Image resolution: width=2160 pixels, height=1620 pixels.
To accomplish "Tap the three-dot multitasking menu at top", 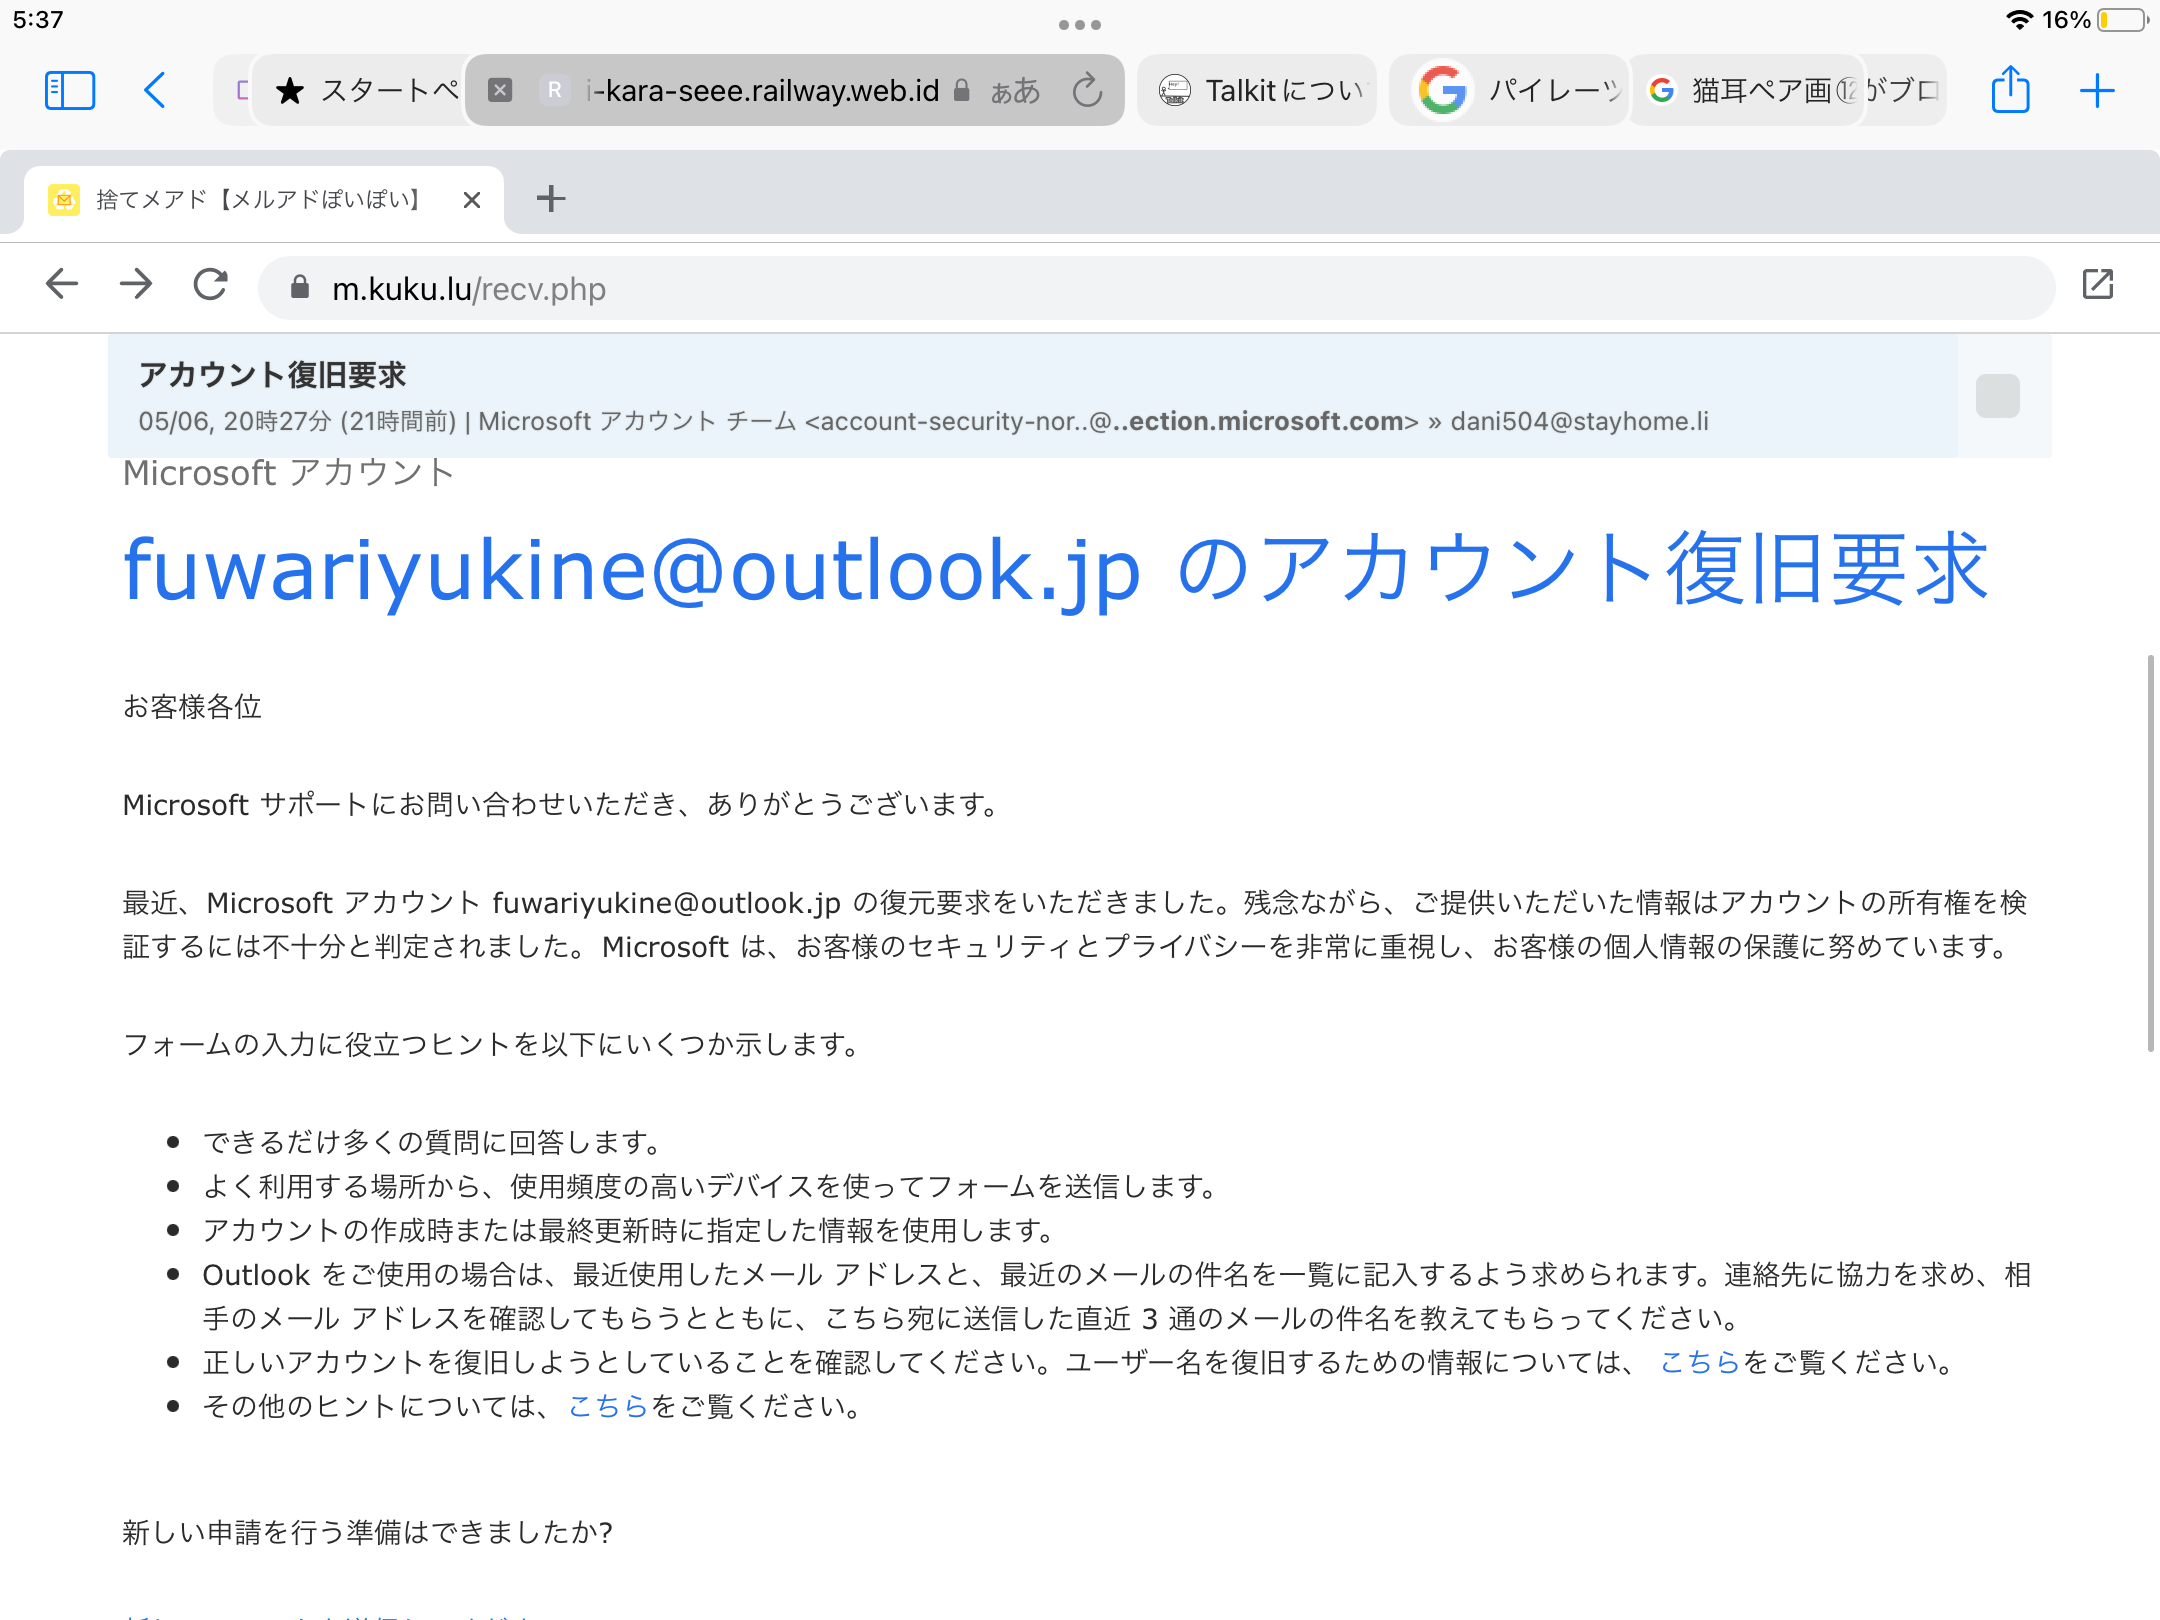I will pos(1080,24).
